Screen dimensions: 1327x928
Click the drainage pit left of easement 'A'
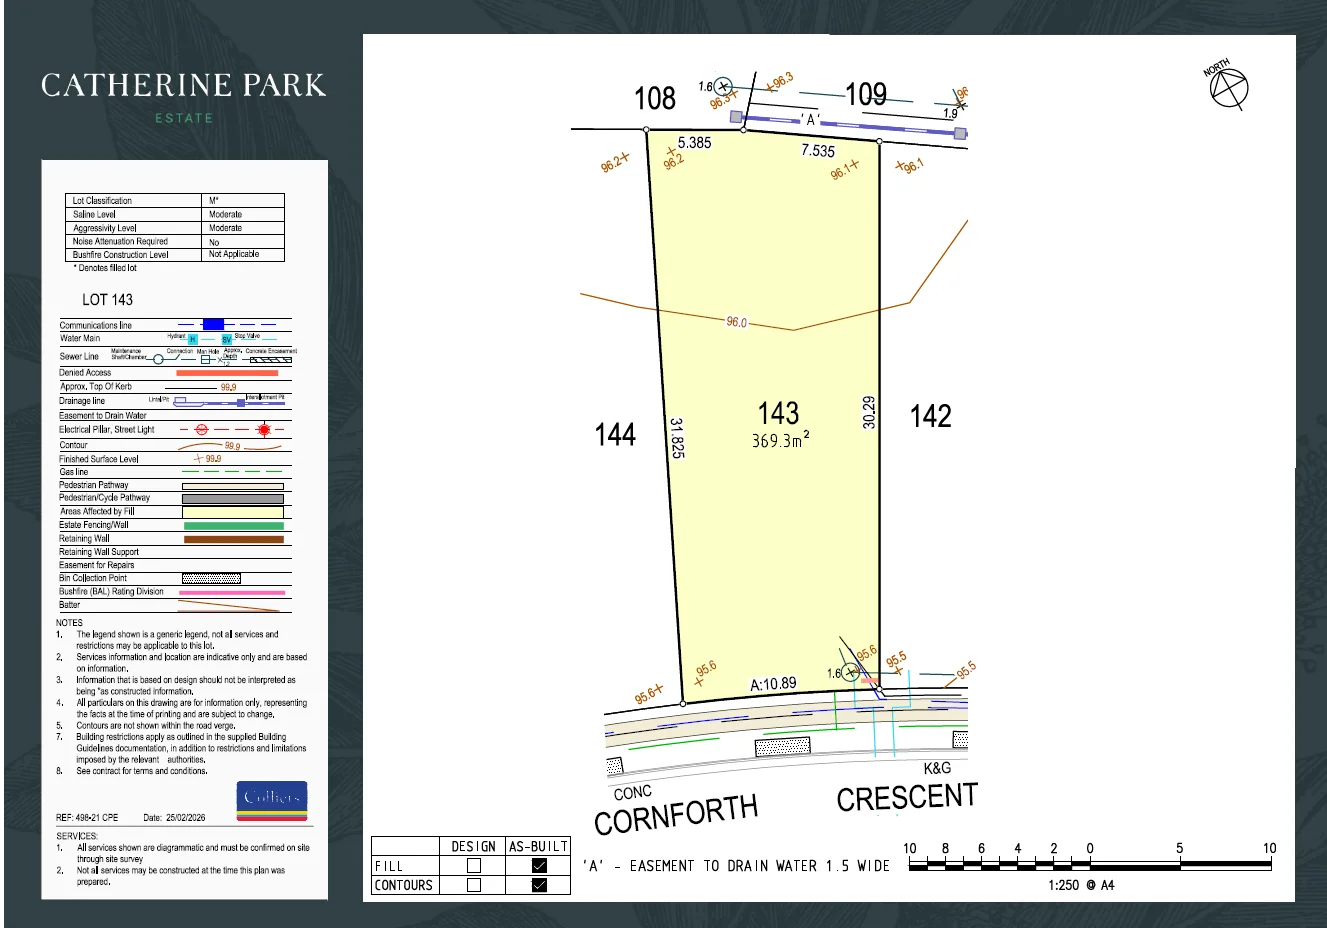coord(737,117)
